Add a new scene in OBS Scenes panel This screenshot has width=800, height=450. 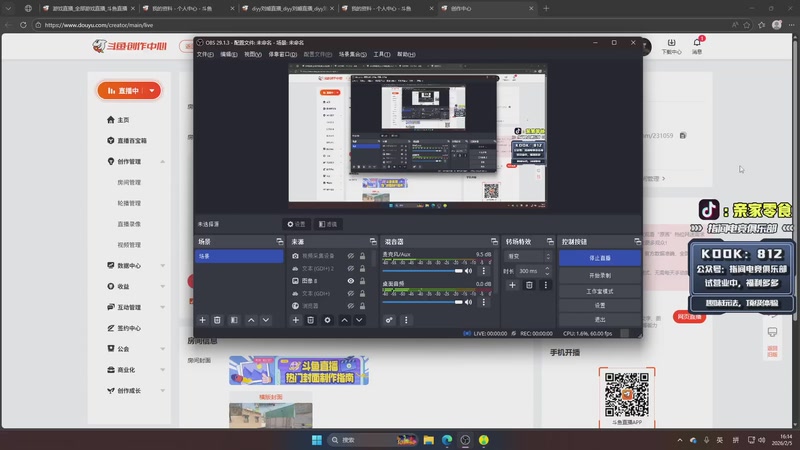203,320
